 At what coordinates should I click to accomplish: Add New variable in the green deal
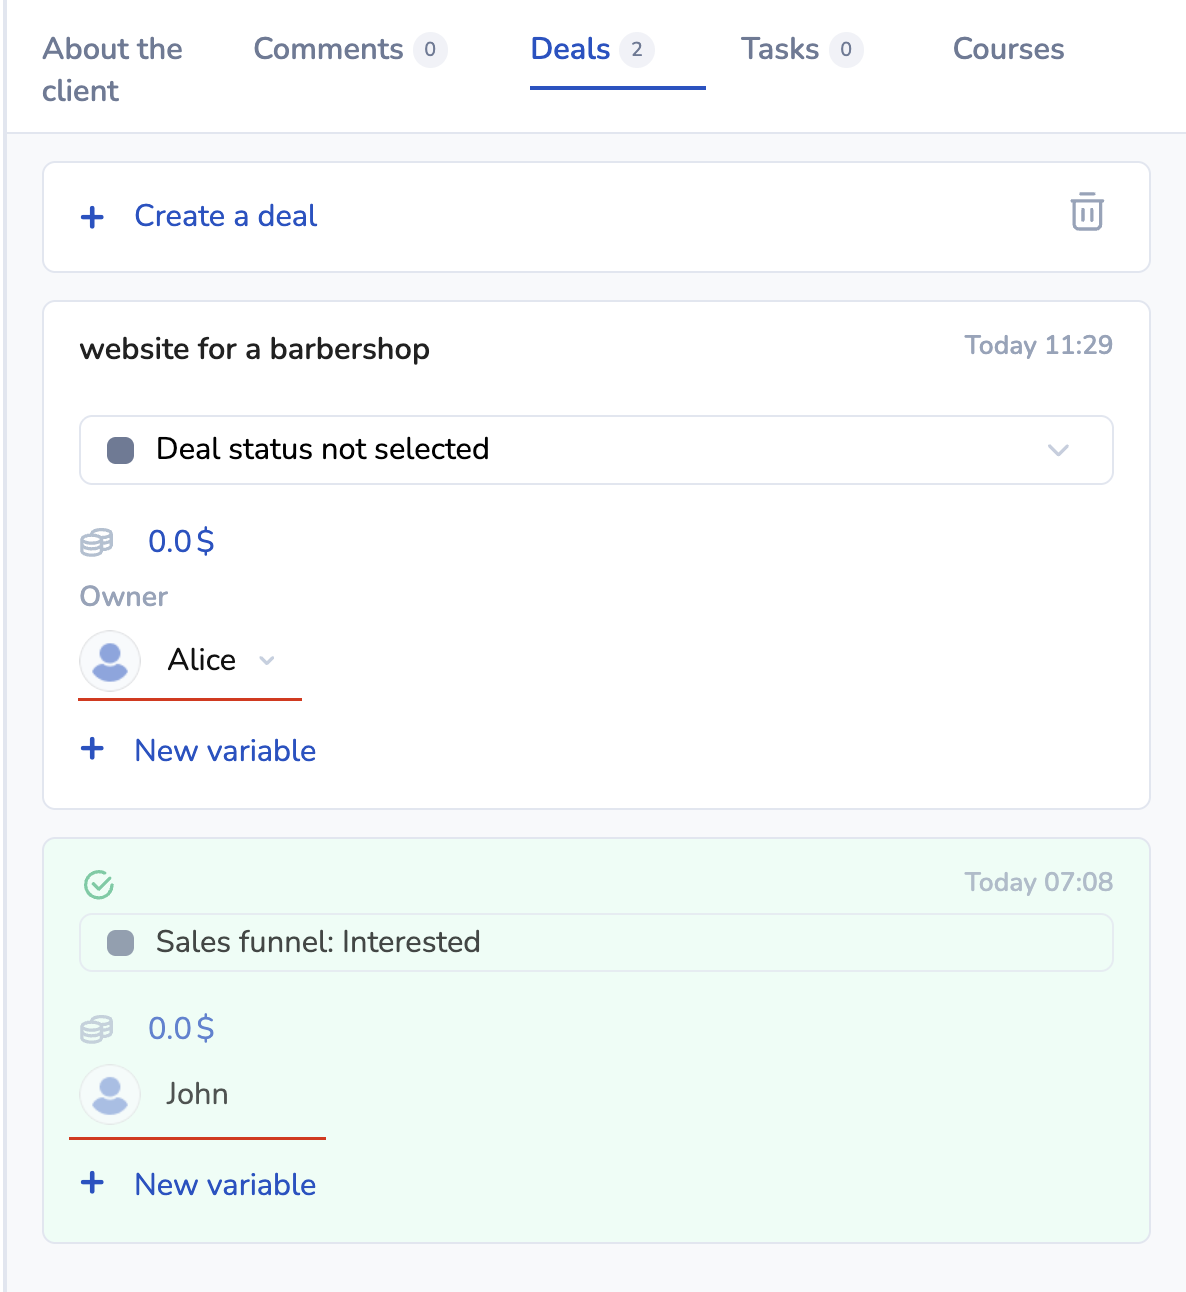(x=225, y=1185)
